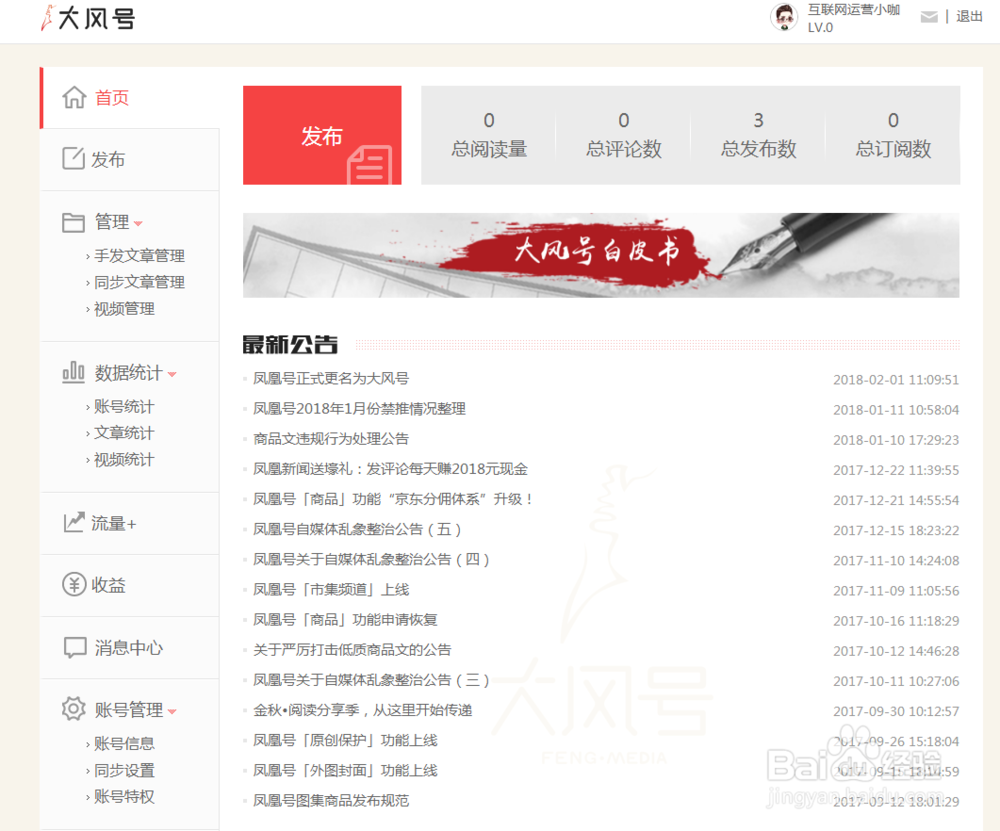The height and width of the screenshot is (831, 1000).
Task: Open 账号信息 submenu
Action: [124, 744]
